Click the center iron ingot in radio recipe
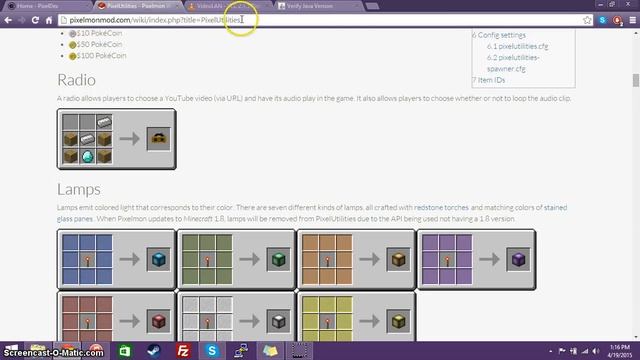Screen dimensions: 640x360 pos(87,139)
